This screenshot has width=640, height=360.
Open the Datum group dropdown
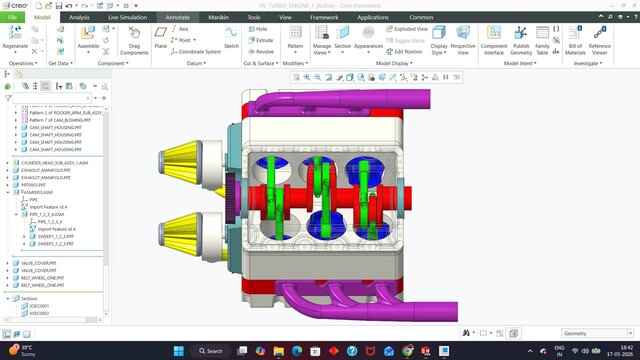click(196, 63)
